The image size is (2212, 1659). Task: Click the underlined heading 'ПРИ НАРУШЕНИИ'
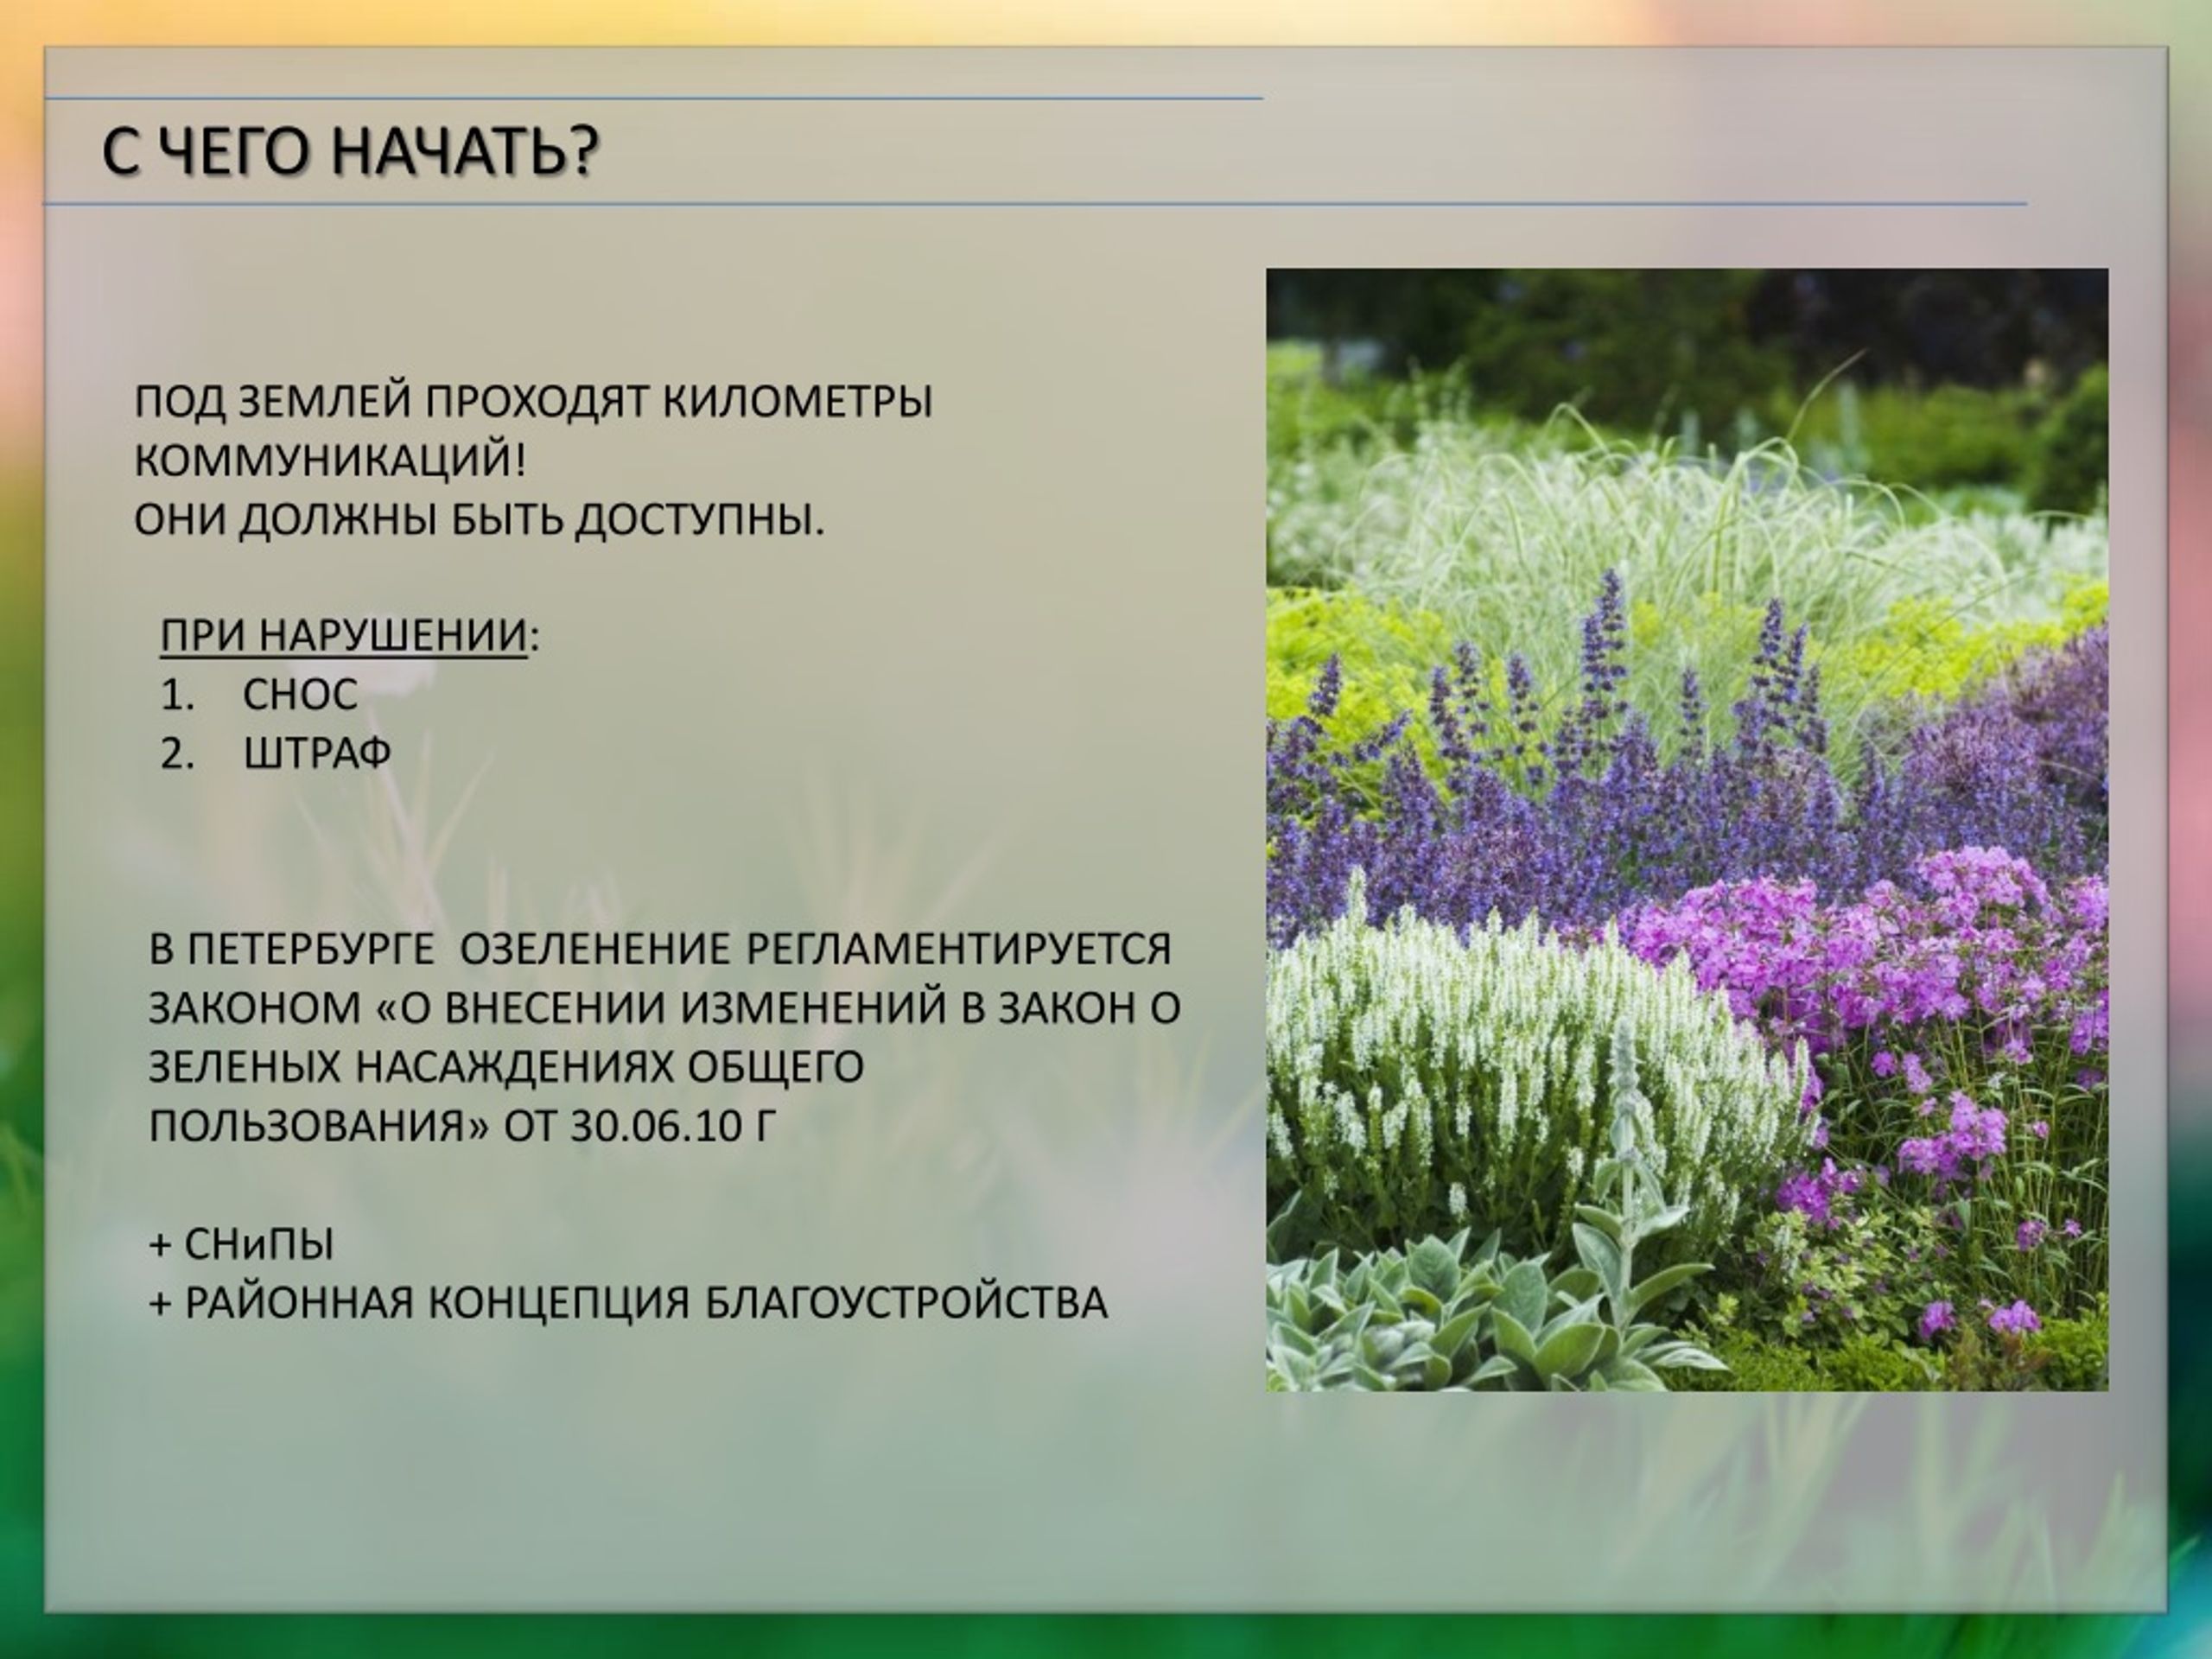(x=343, y=636)
